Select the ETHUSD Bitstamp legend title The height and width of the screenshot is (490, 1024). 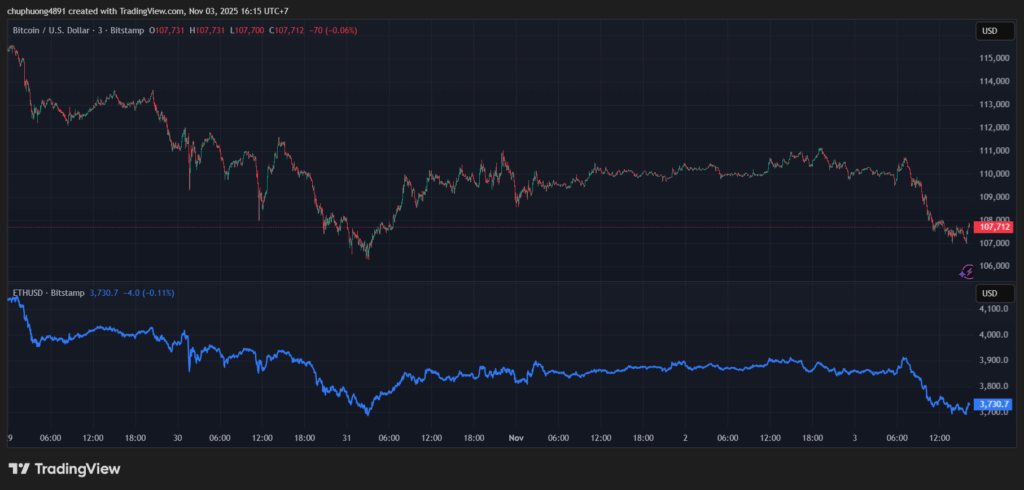pos(49,293)
